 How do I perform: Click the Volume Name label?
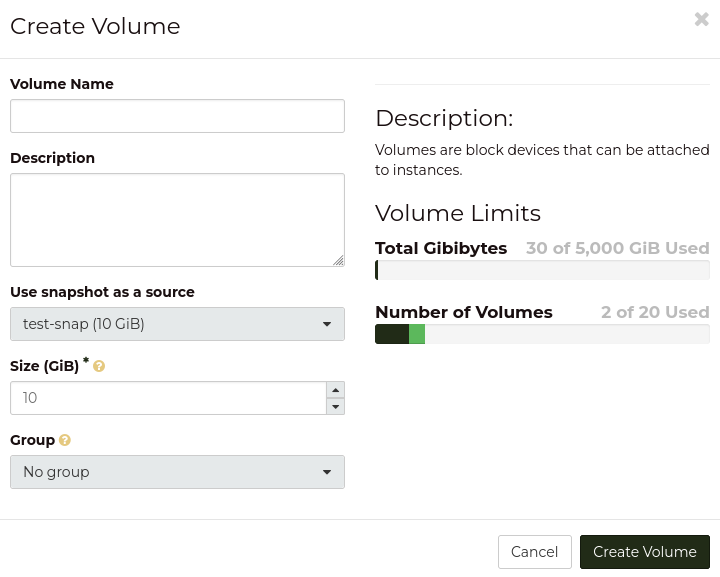[62, 84]
